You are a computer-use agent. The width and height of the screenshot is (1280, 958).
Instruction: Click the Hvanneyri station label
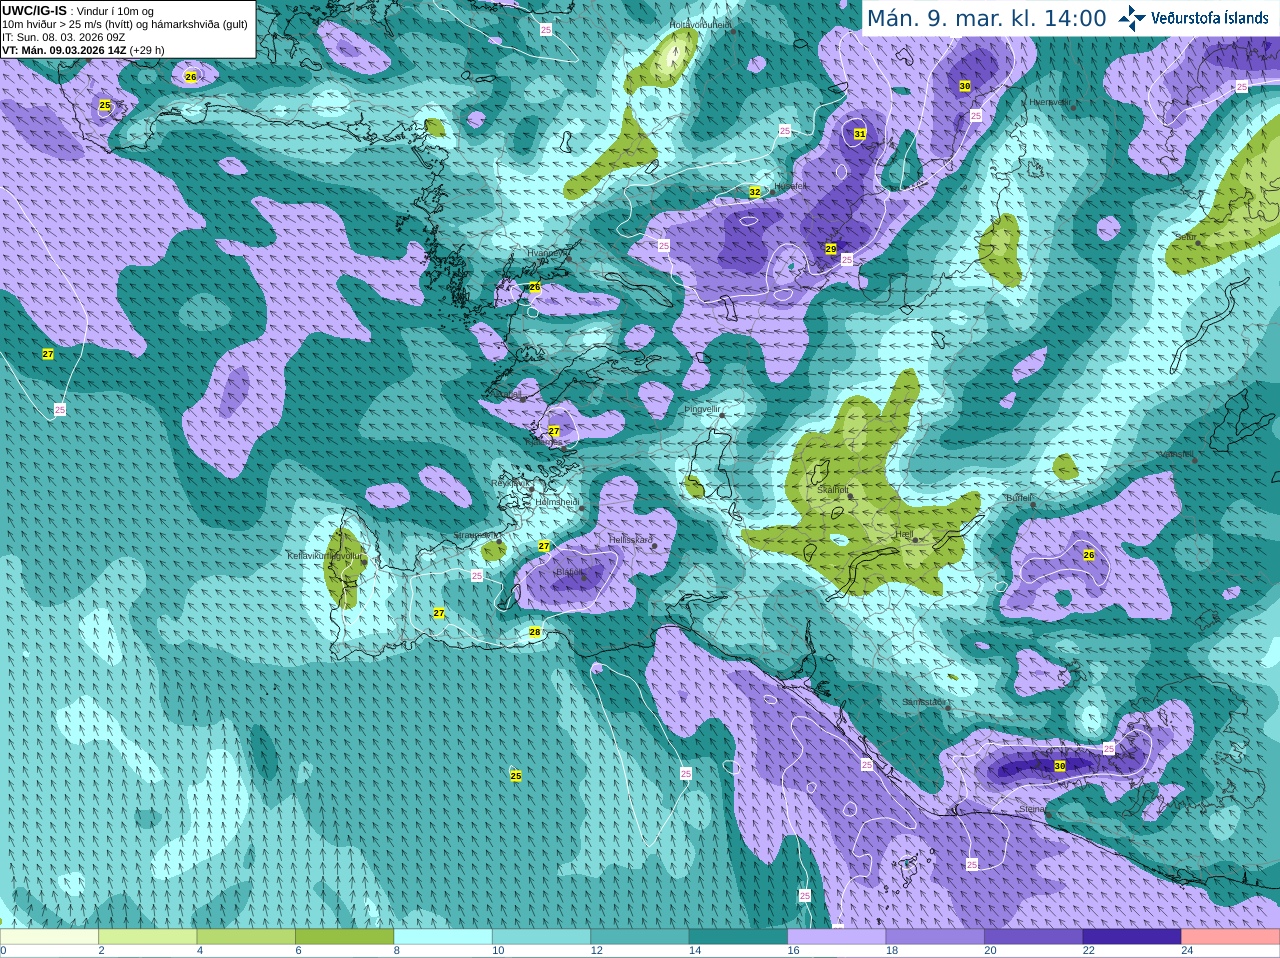coord(547,253)
